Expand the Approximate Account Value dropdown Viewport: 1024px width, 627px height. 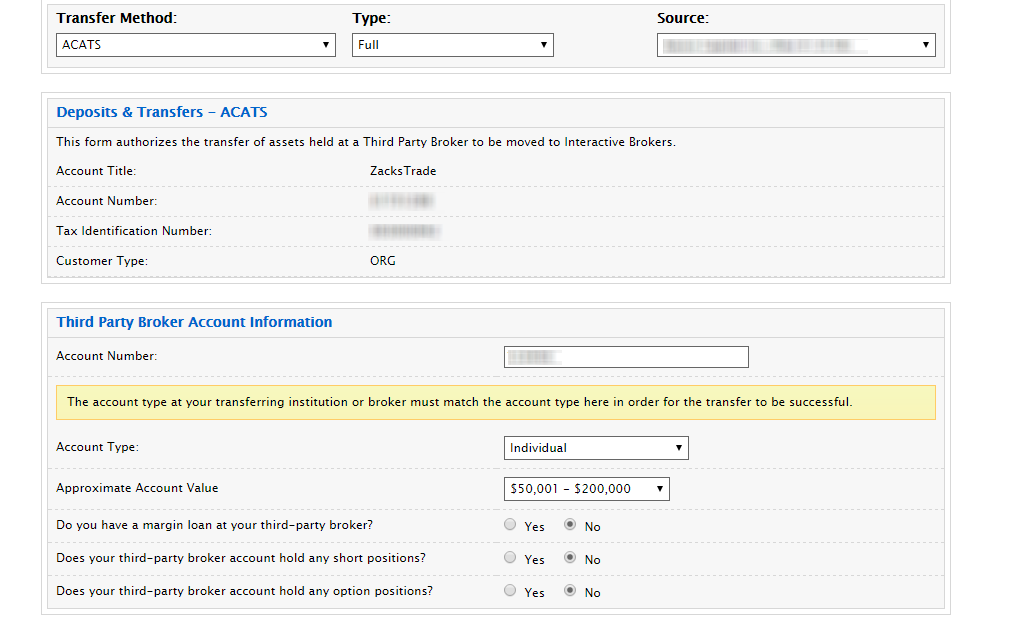(x=586, y=489)
